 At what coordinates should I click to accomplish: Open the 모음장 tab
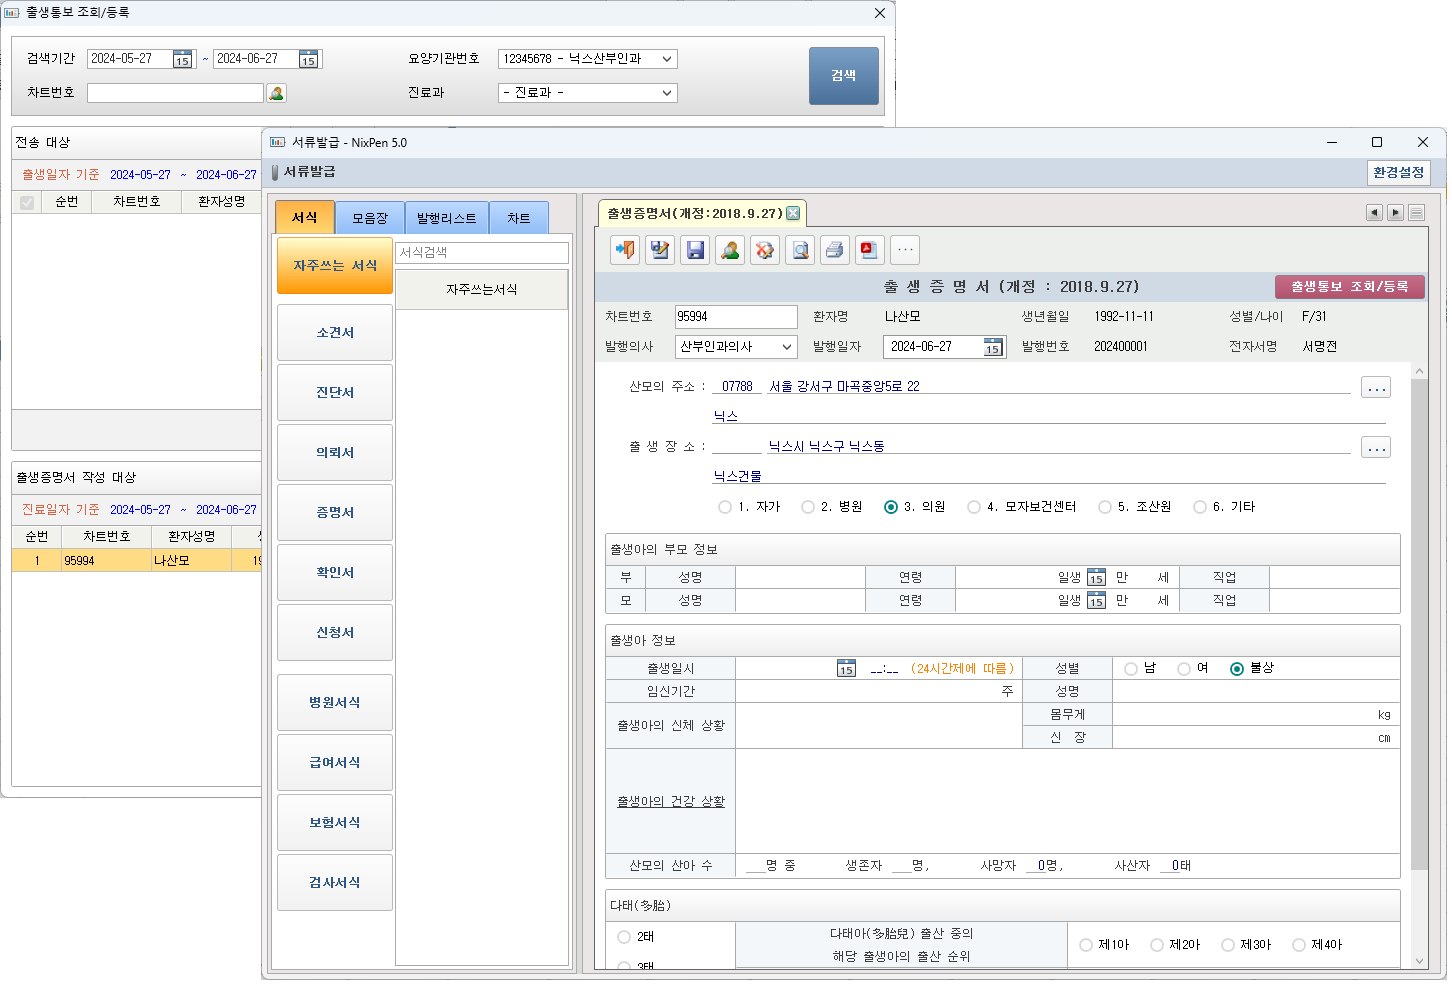(x=369, y=218)
